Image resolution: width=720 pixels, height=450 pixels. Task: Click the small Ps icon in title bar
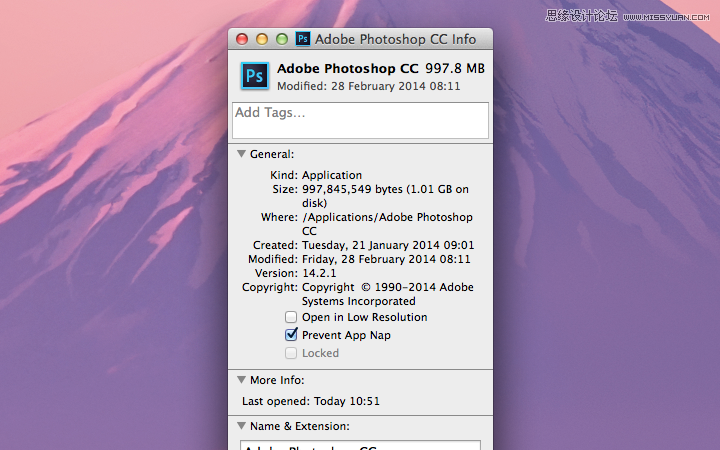click(x=303, y=39)
